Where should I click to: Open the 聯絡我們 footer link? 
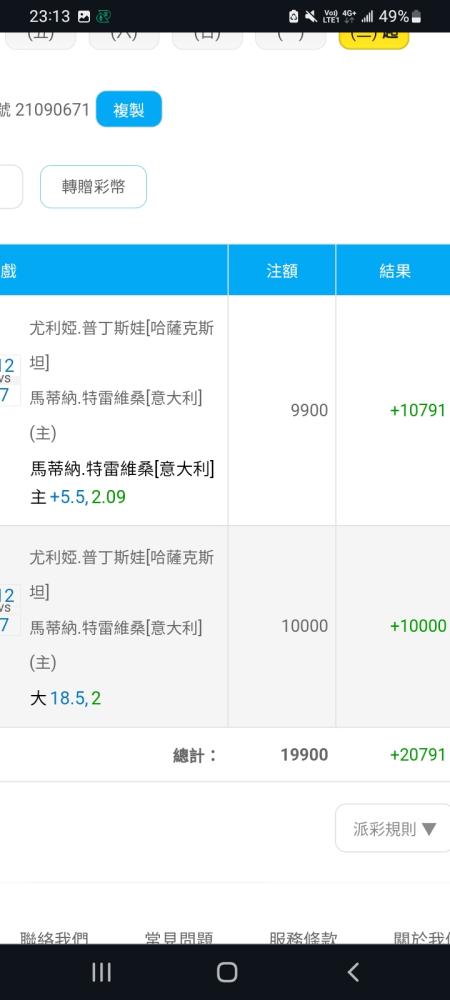click(54, 938)
